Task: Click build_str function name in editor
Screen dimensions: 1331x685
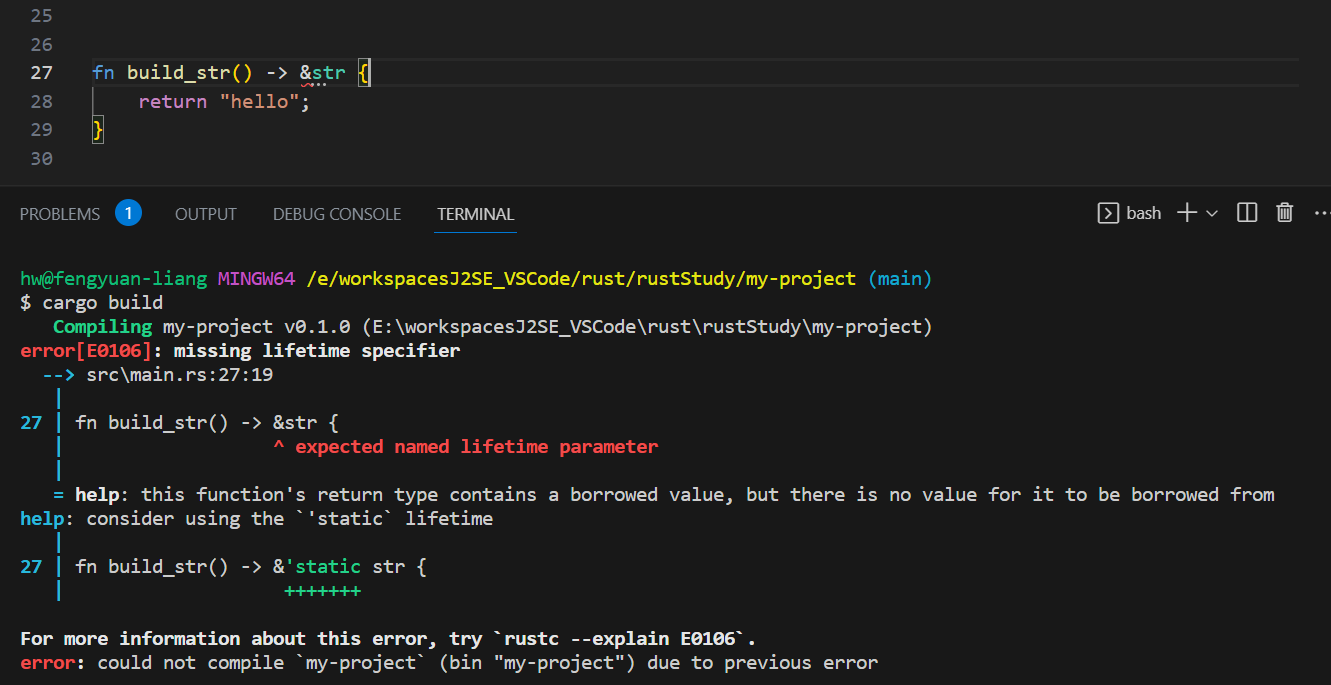Action: pyautogui.click(x=179, y=73)
